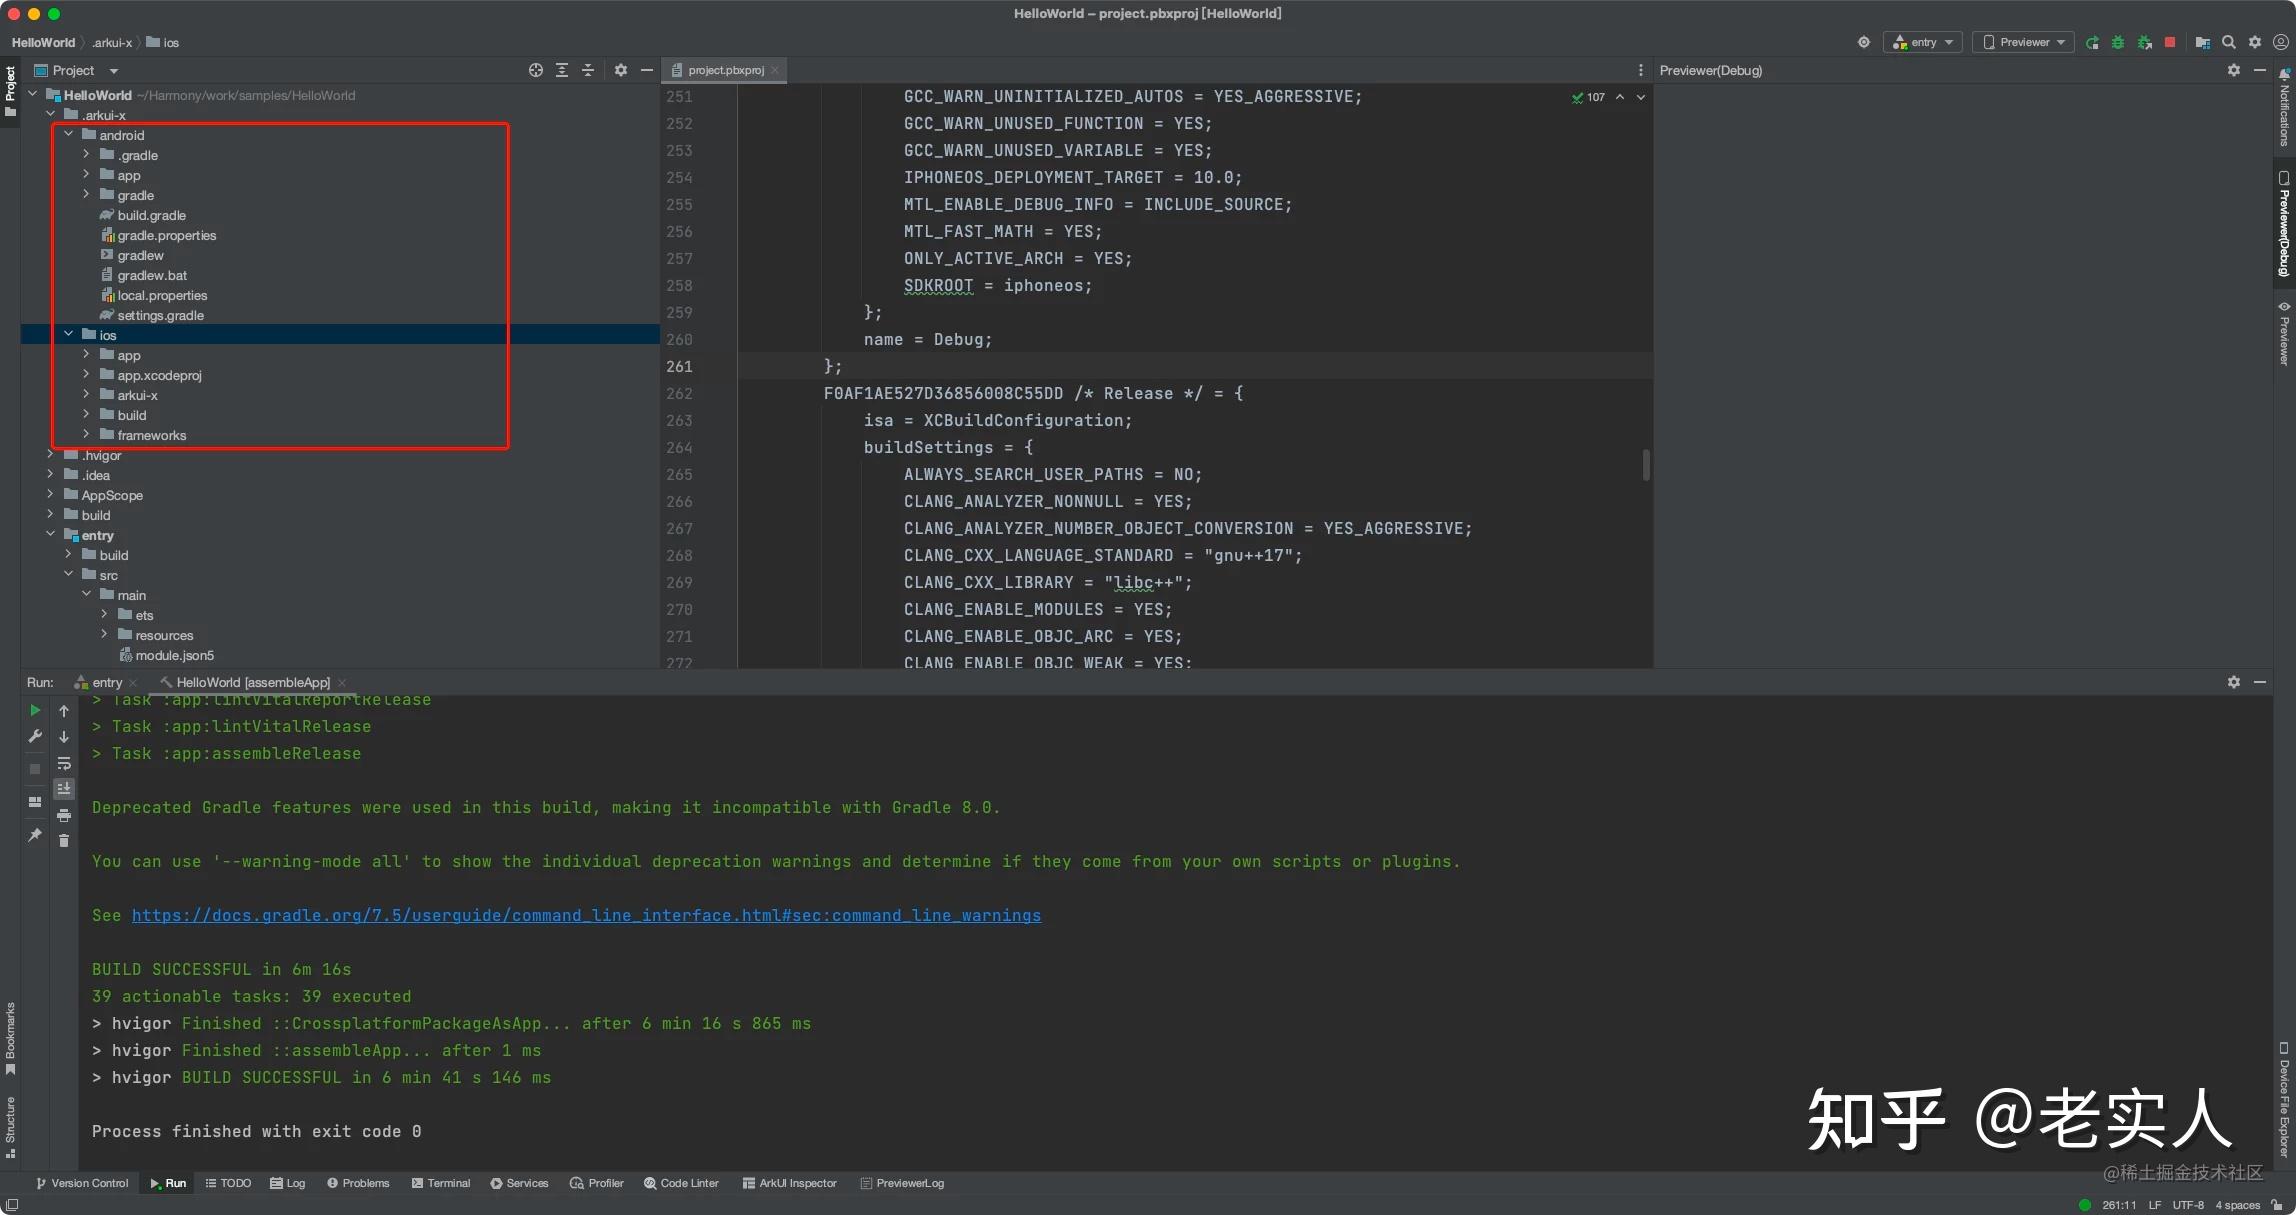
Task: Open the Terminal tool window tab
Action: [x=441, y=1183]
